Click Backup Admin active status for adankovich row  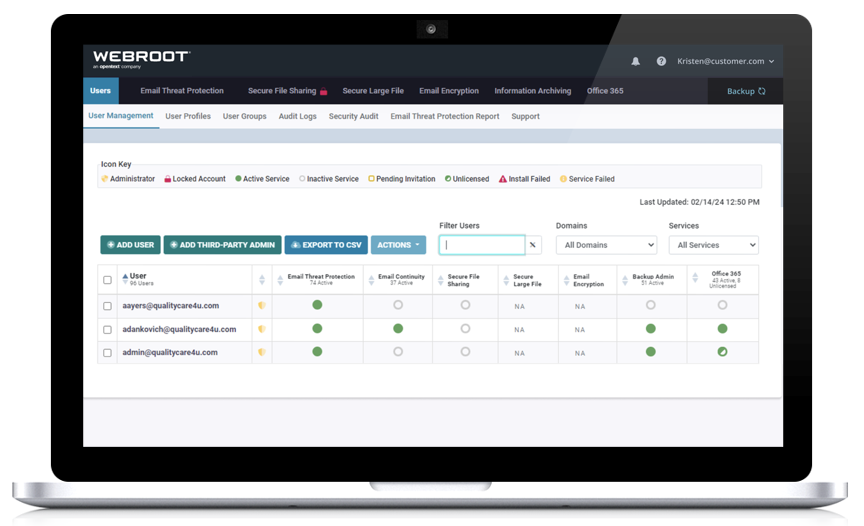pos(651,328)
